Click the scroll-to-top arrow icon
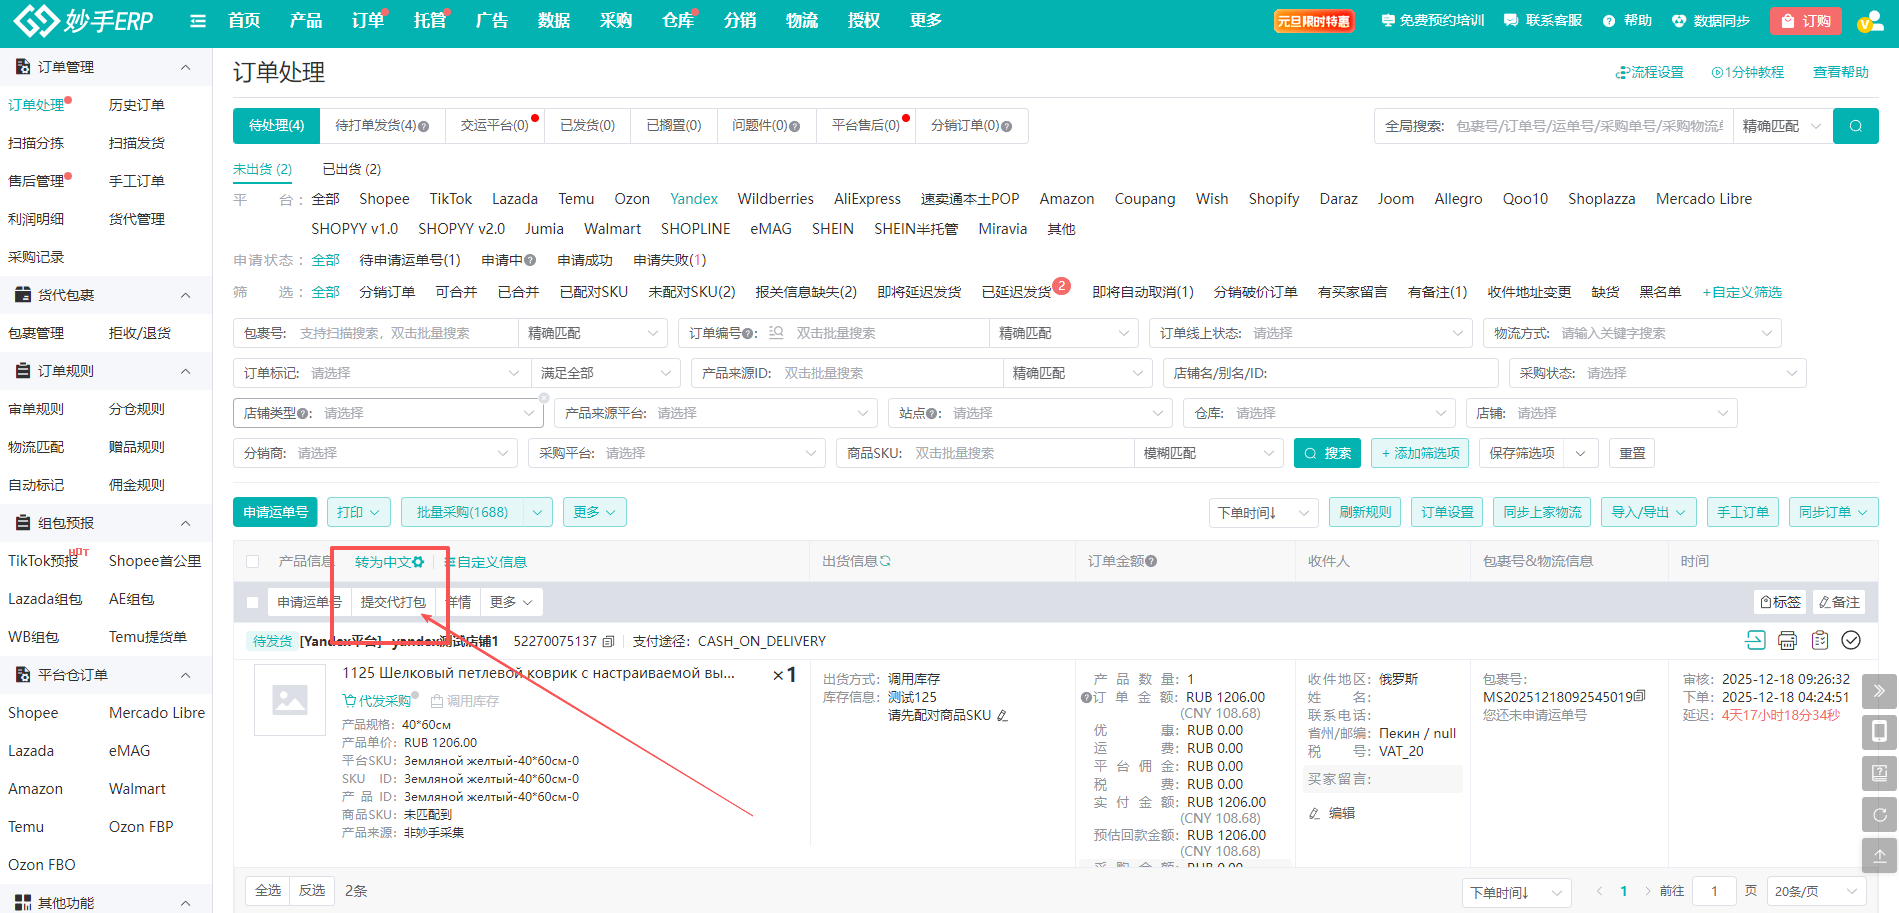This screenshot has height=913, width=1899. coord(1879,856)
